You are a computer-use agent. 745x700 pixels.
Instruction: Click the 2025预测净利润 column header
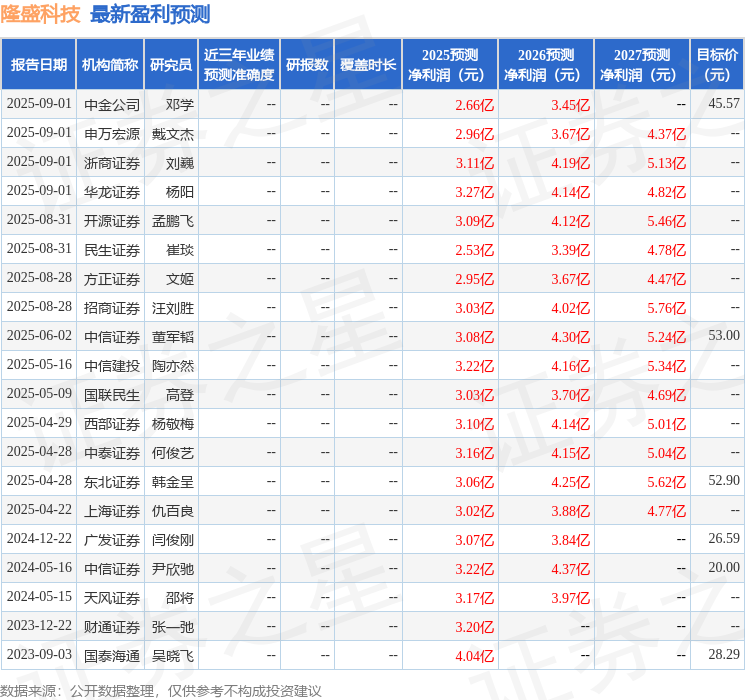click(x=450, y=65)
